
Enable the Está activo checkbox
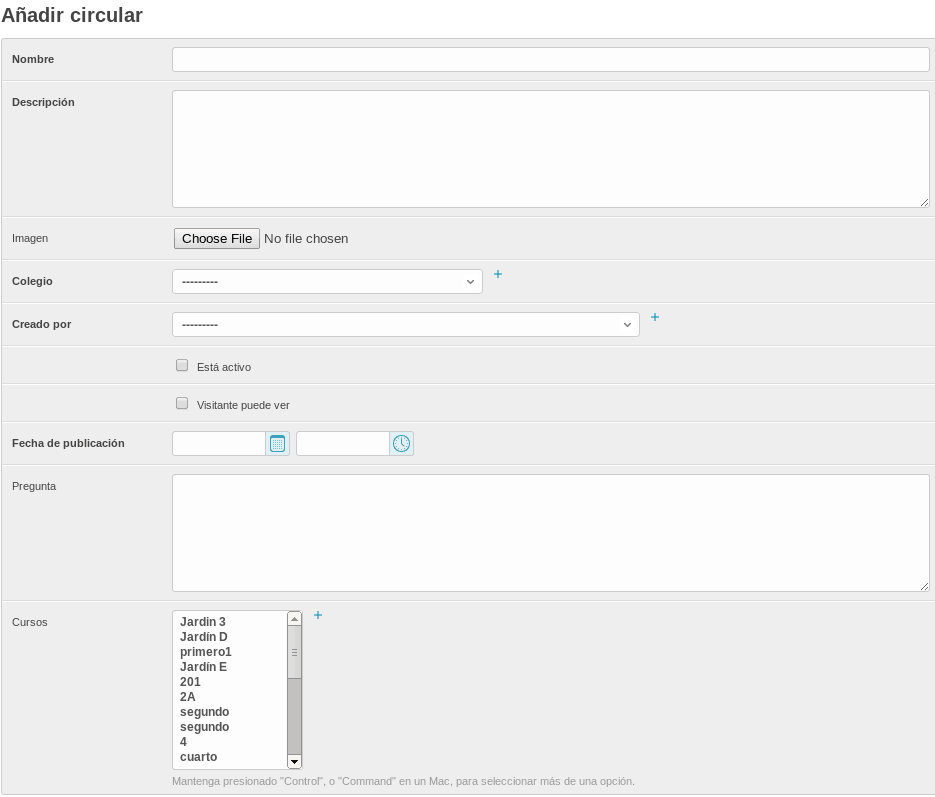click(182, 366)
